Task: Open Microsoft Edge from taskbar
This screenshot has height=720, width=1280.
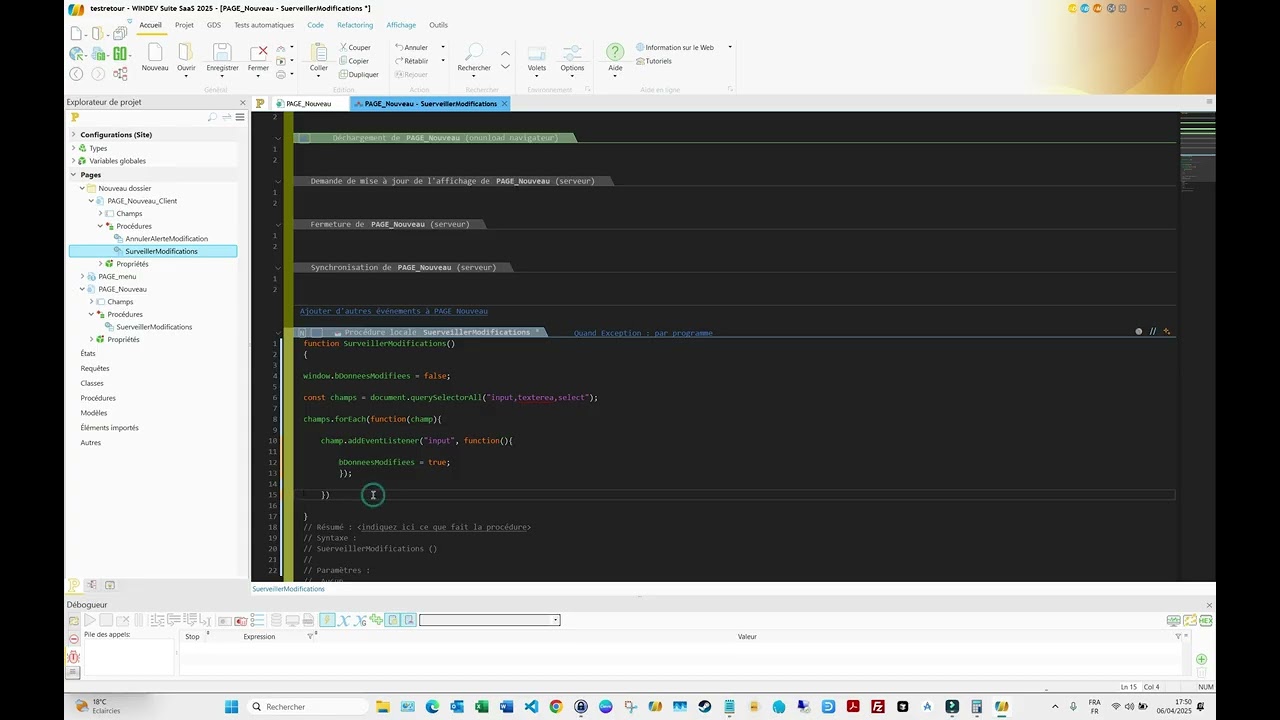Action: pyautogui.click(x=433, y=706)
